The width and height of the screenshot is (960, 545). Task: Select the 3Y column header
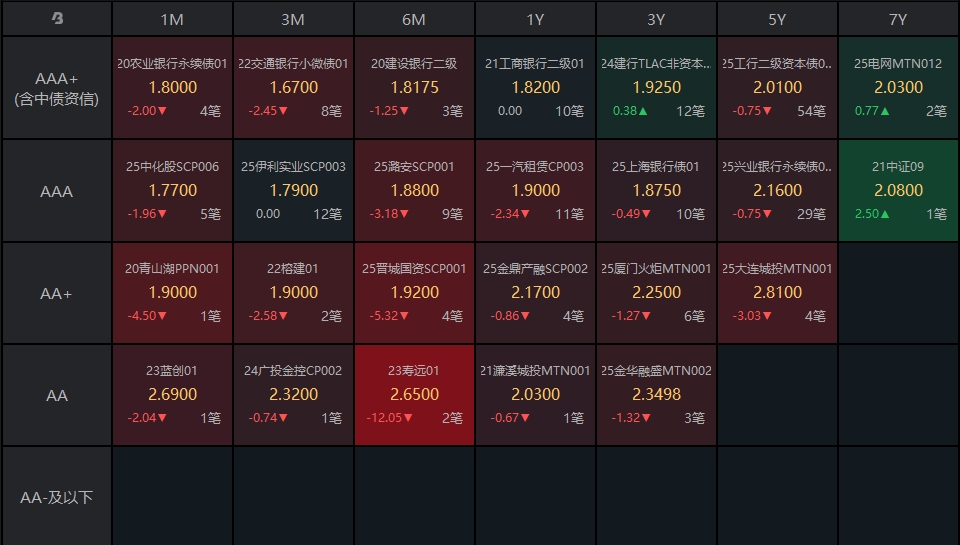(656, 19)
